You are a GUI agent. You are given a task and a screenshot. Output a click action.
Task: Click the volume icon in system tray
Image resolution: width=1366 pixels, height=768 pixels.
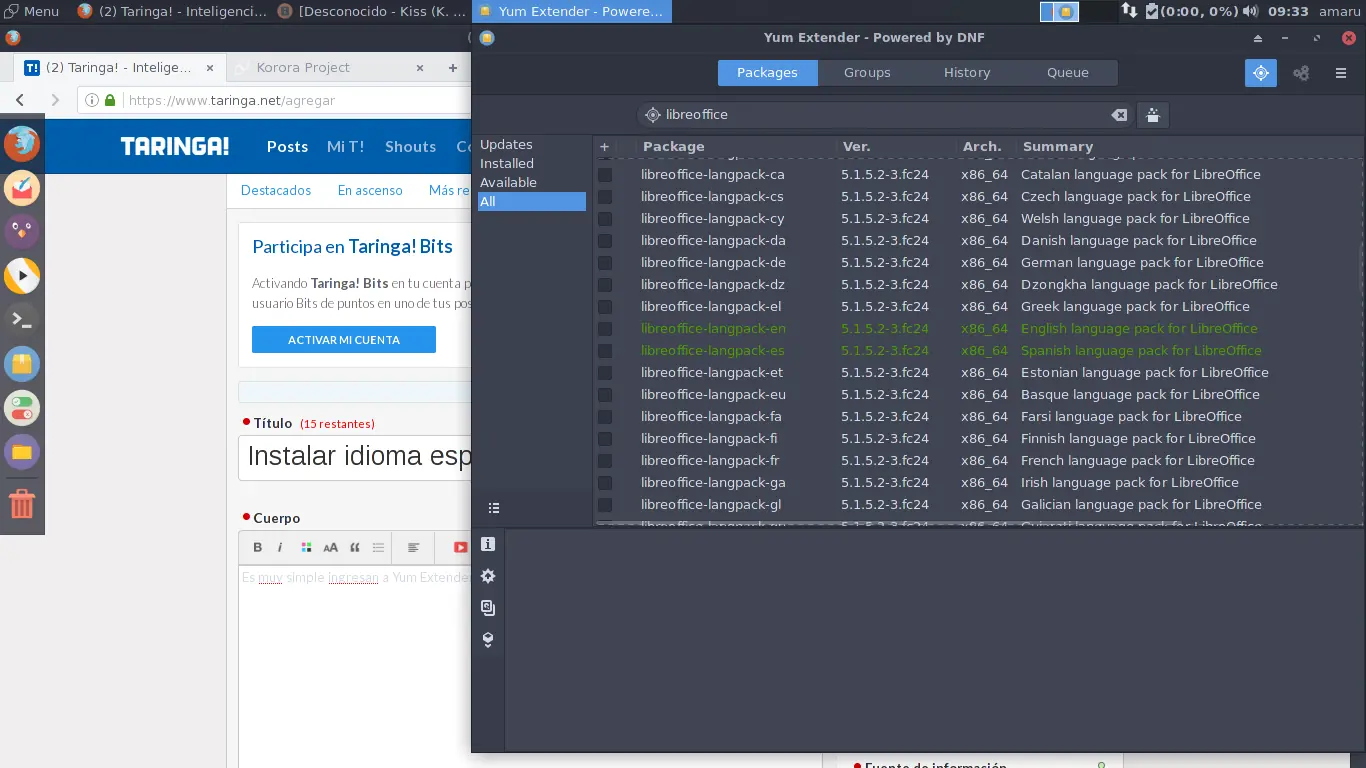(x=1249, y=11)
